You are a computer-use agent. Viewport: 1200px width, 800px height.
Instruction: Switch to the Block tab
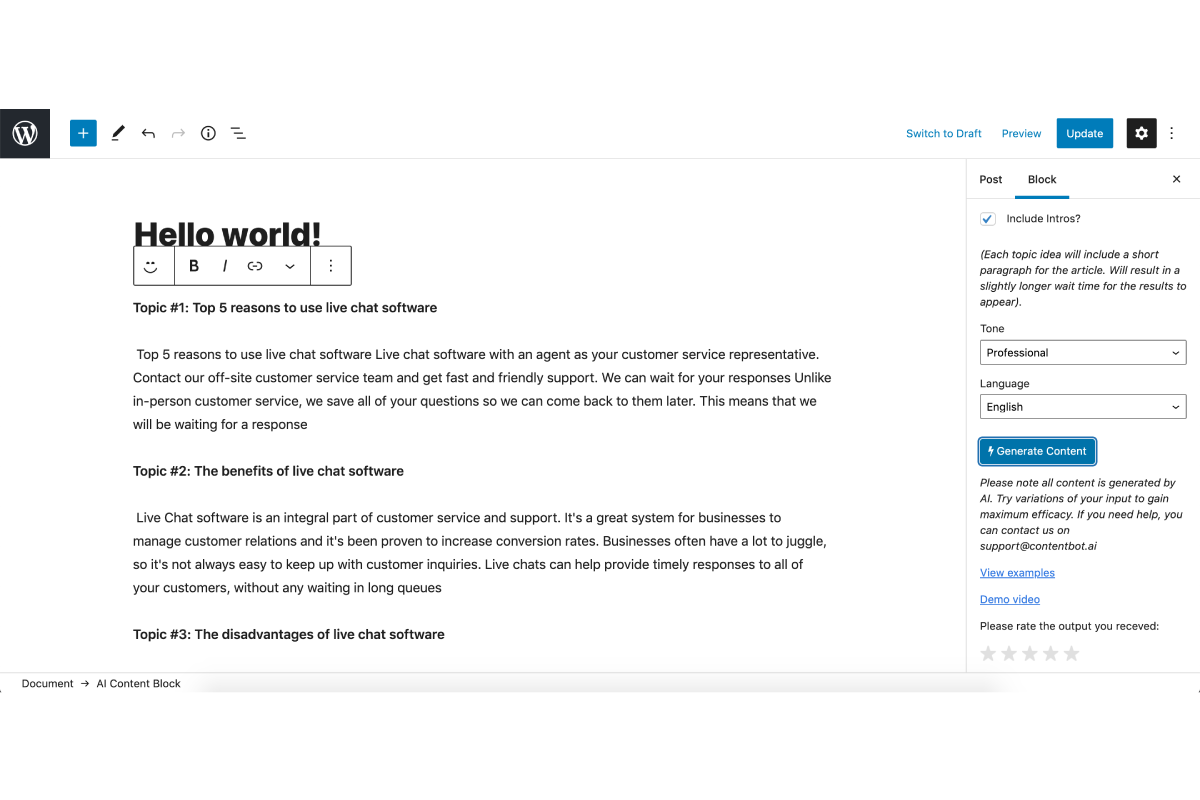tap(1042, 179)
